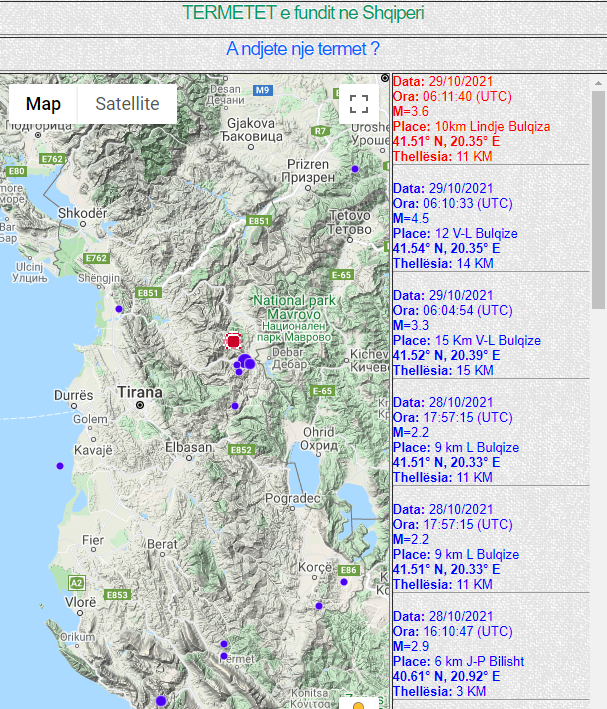Click the purple marker east of Tirana
This screenshot has height=709, width=607.
point(235,406)
